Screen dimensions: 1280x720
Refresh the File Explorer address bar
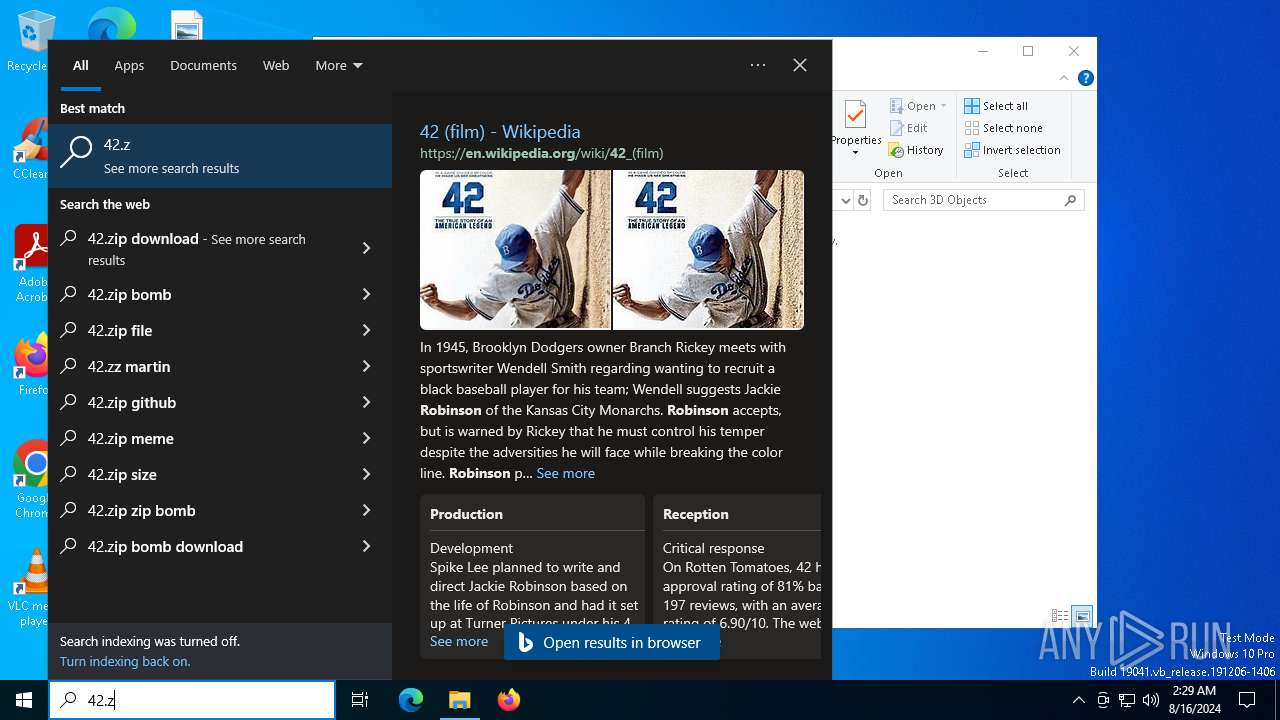865,200
